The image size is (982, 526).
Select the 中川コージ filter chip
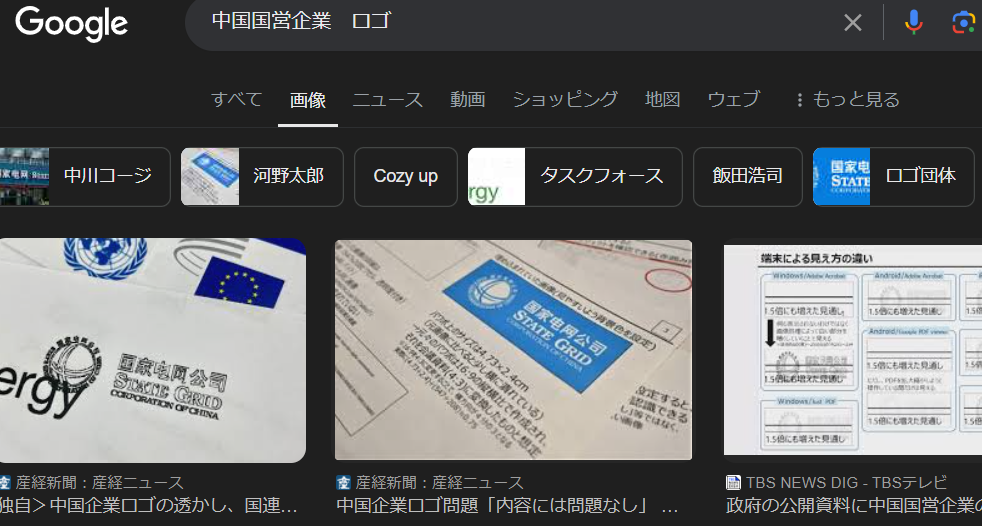[x=85, y=177]
